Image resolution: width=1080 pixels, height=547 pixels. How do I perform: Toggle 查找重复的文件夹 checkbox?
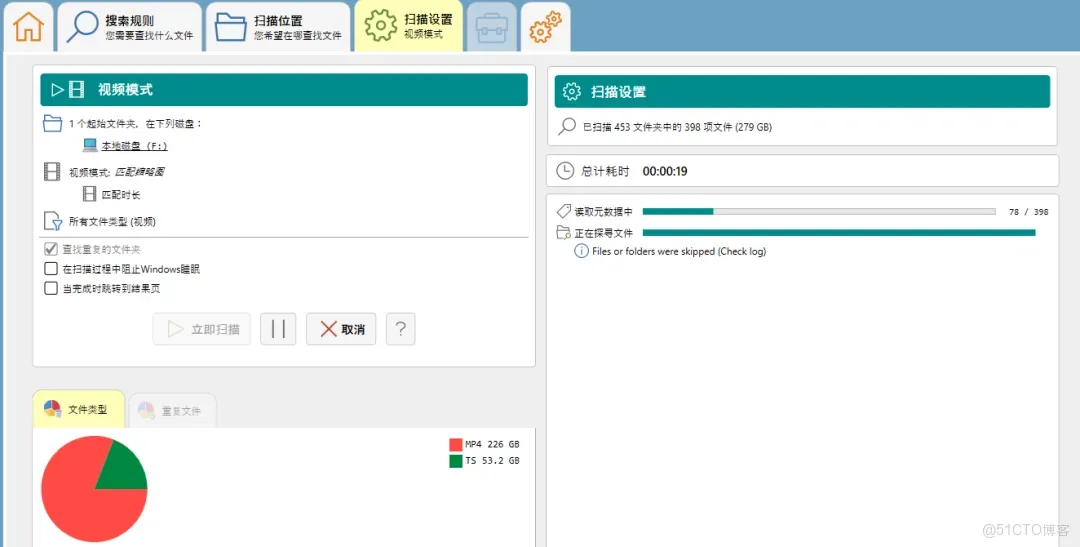pos(51,249)
